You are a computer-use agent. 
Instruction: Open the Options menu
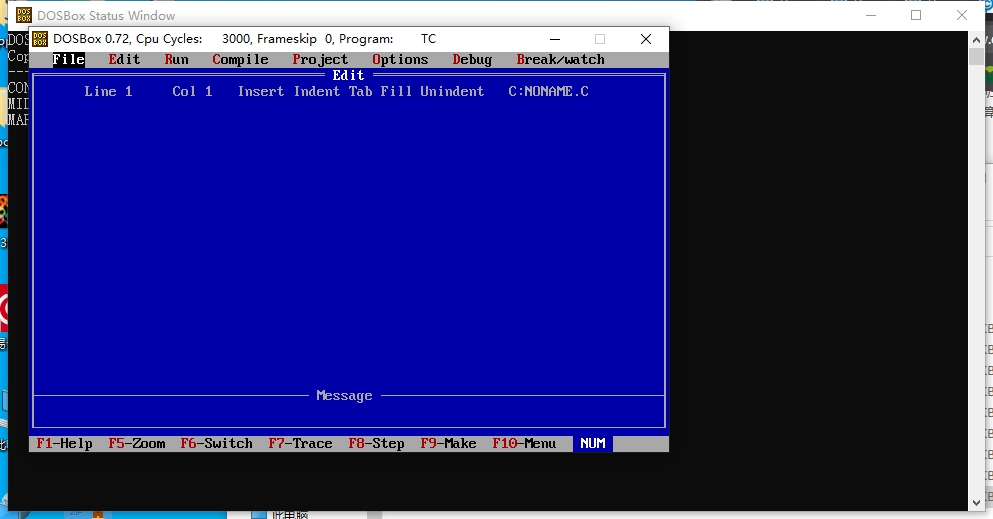[400, 60]
